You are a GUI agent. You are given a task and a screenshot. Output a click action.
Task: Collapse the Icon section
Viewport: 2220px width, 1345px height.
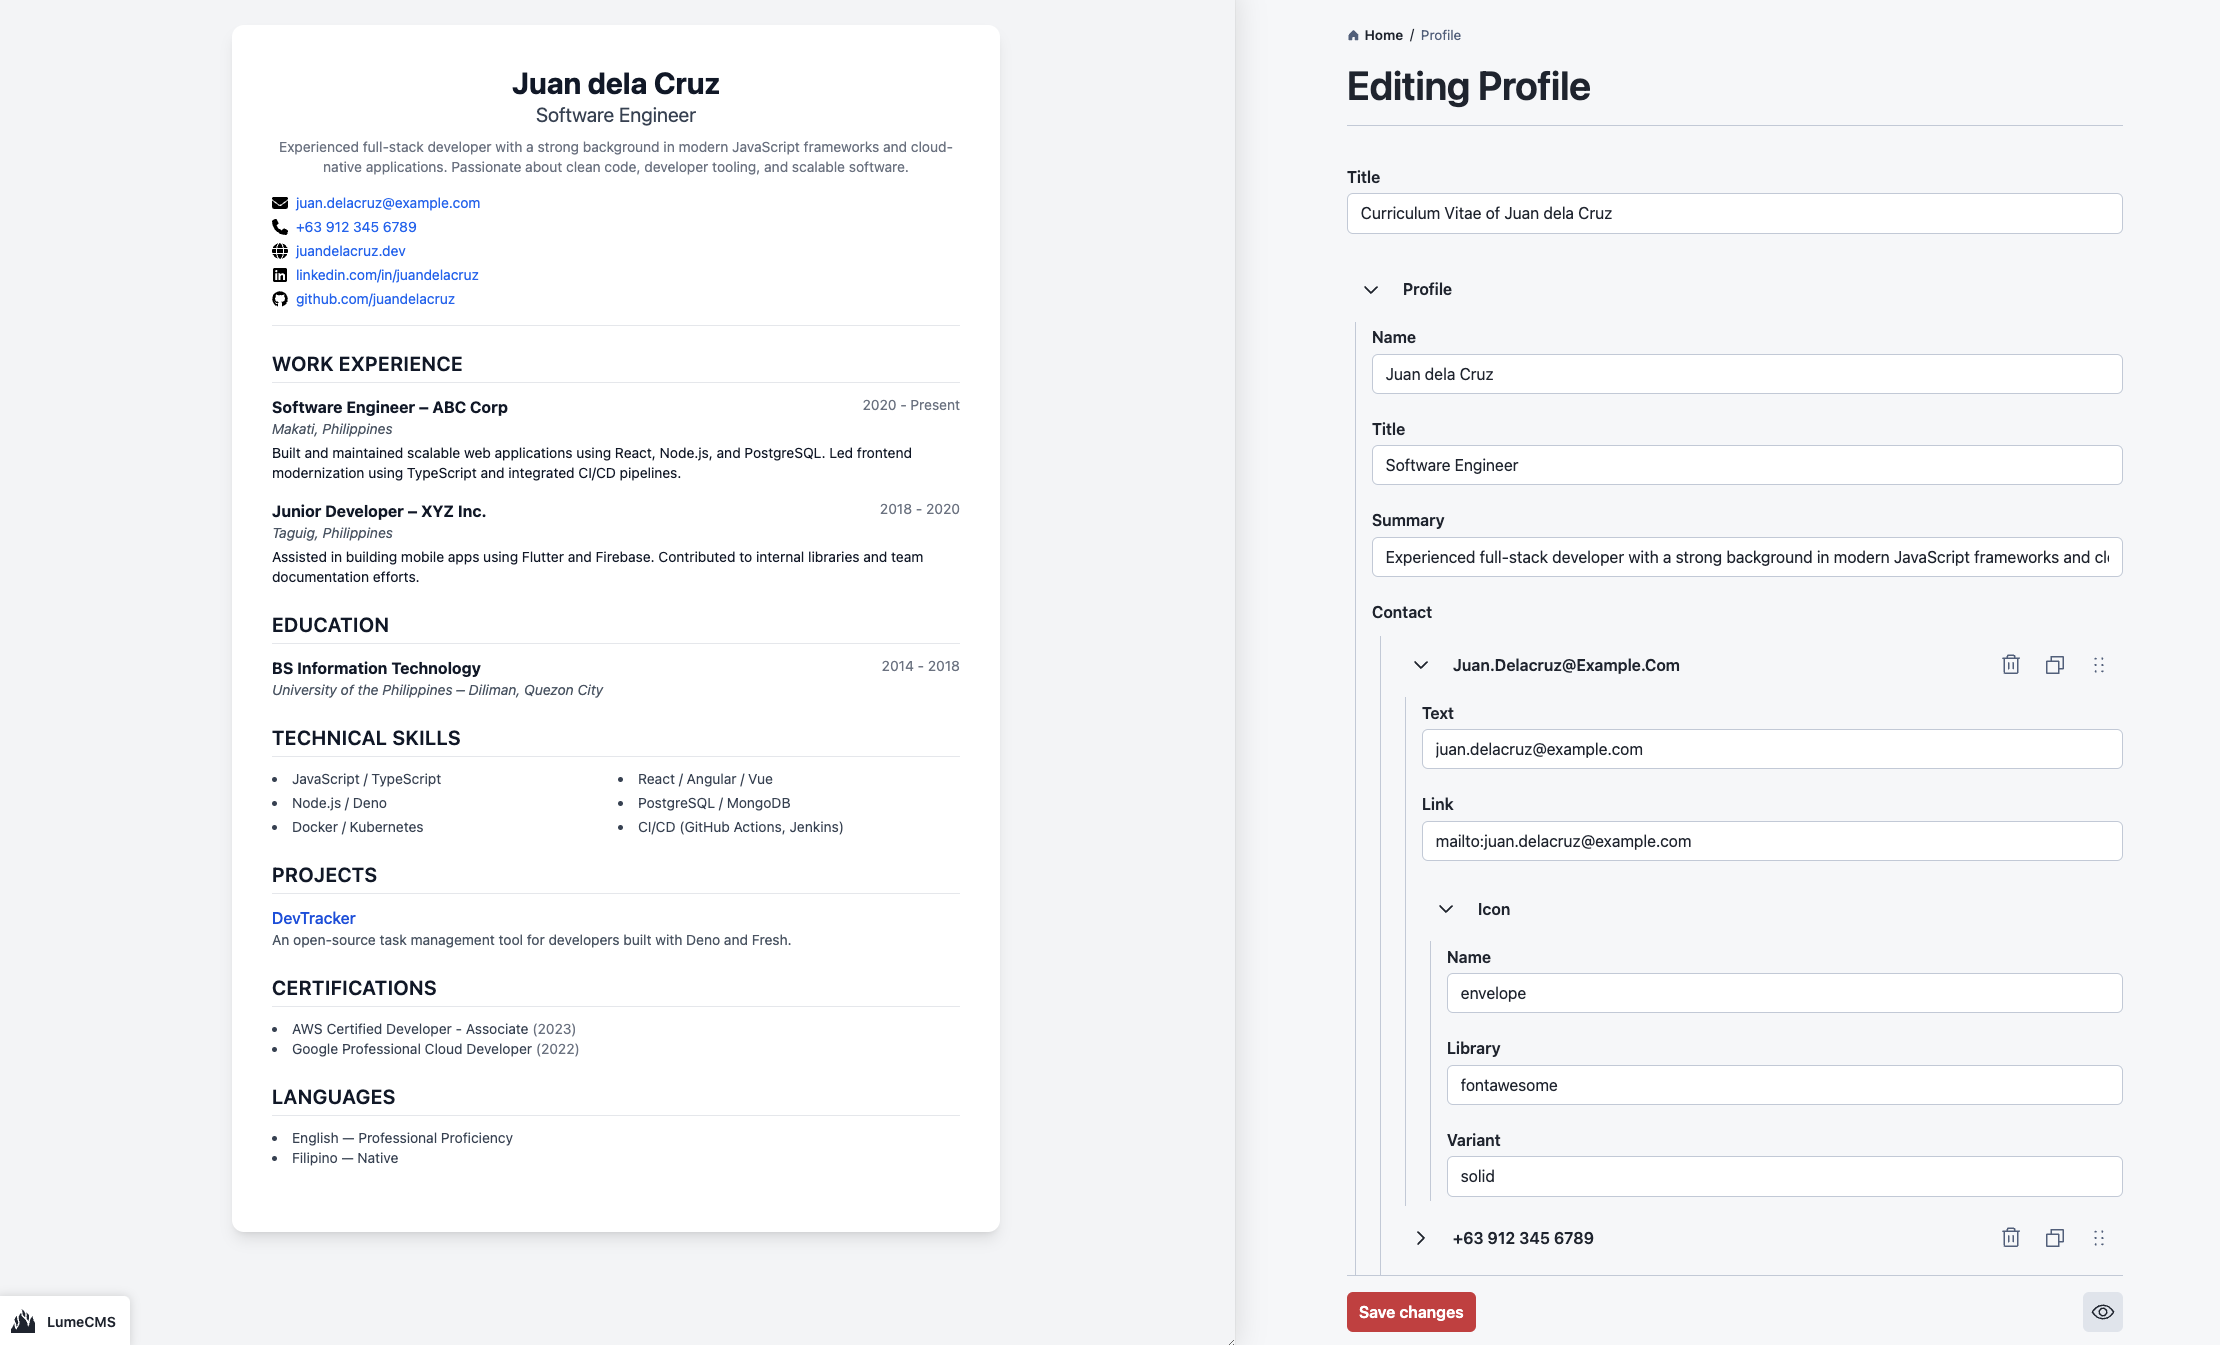pos(1446,909)
